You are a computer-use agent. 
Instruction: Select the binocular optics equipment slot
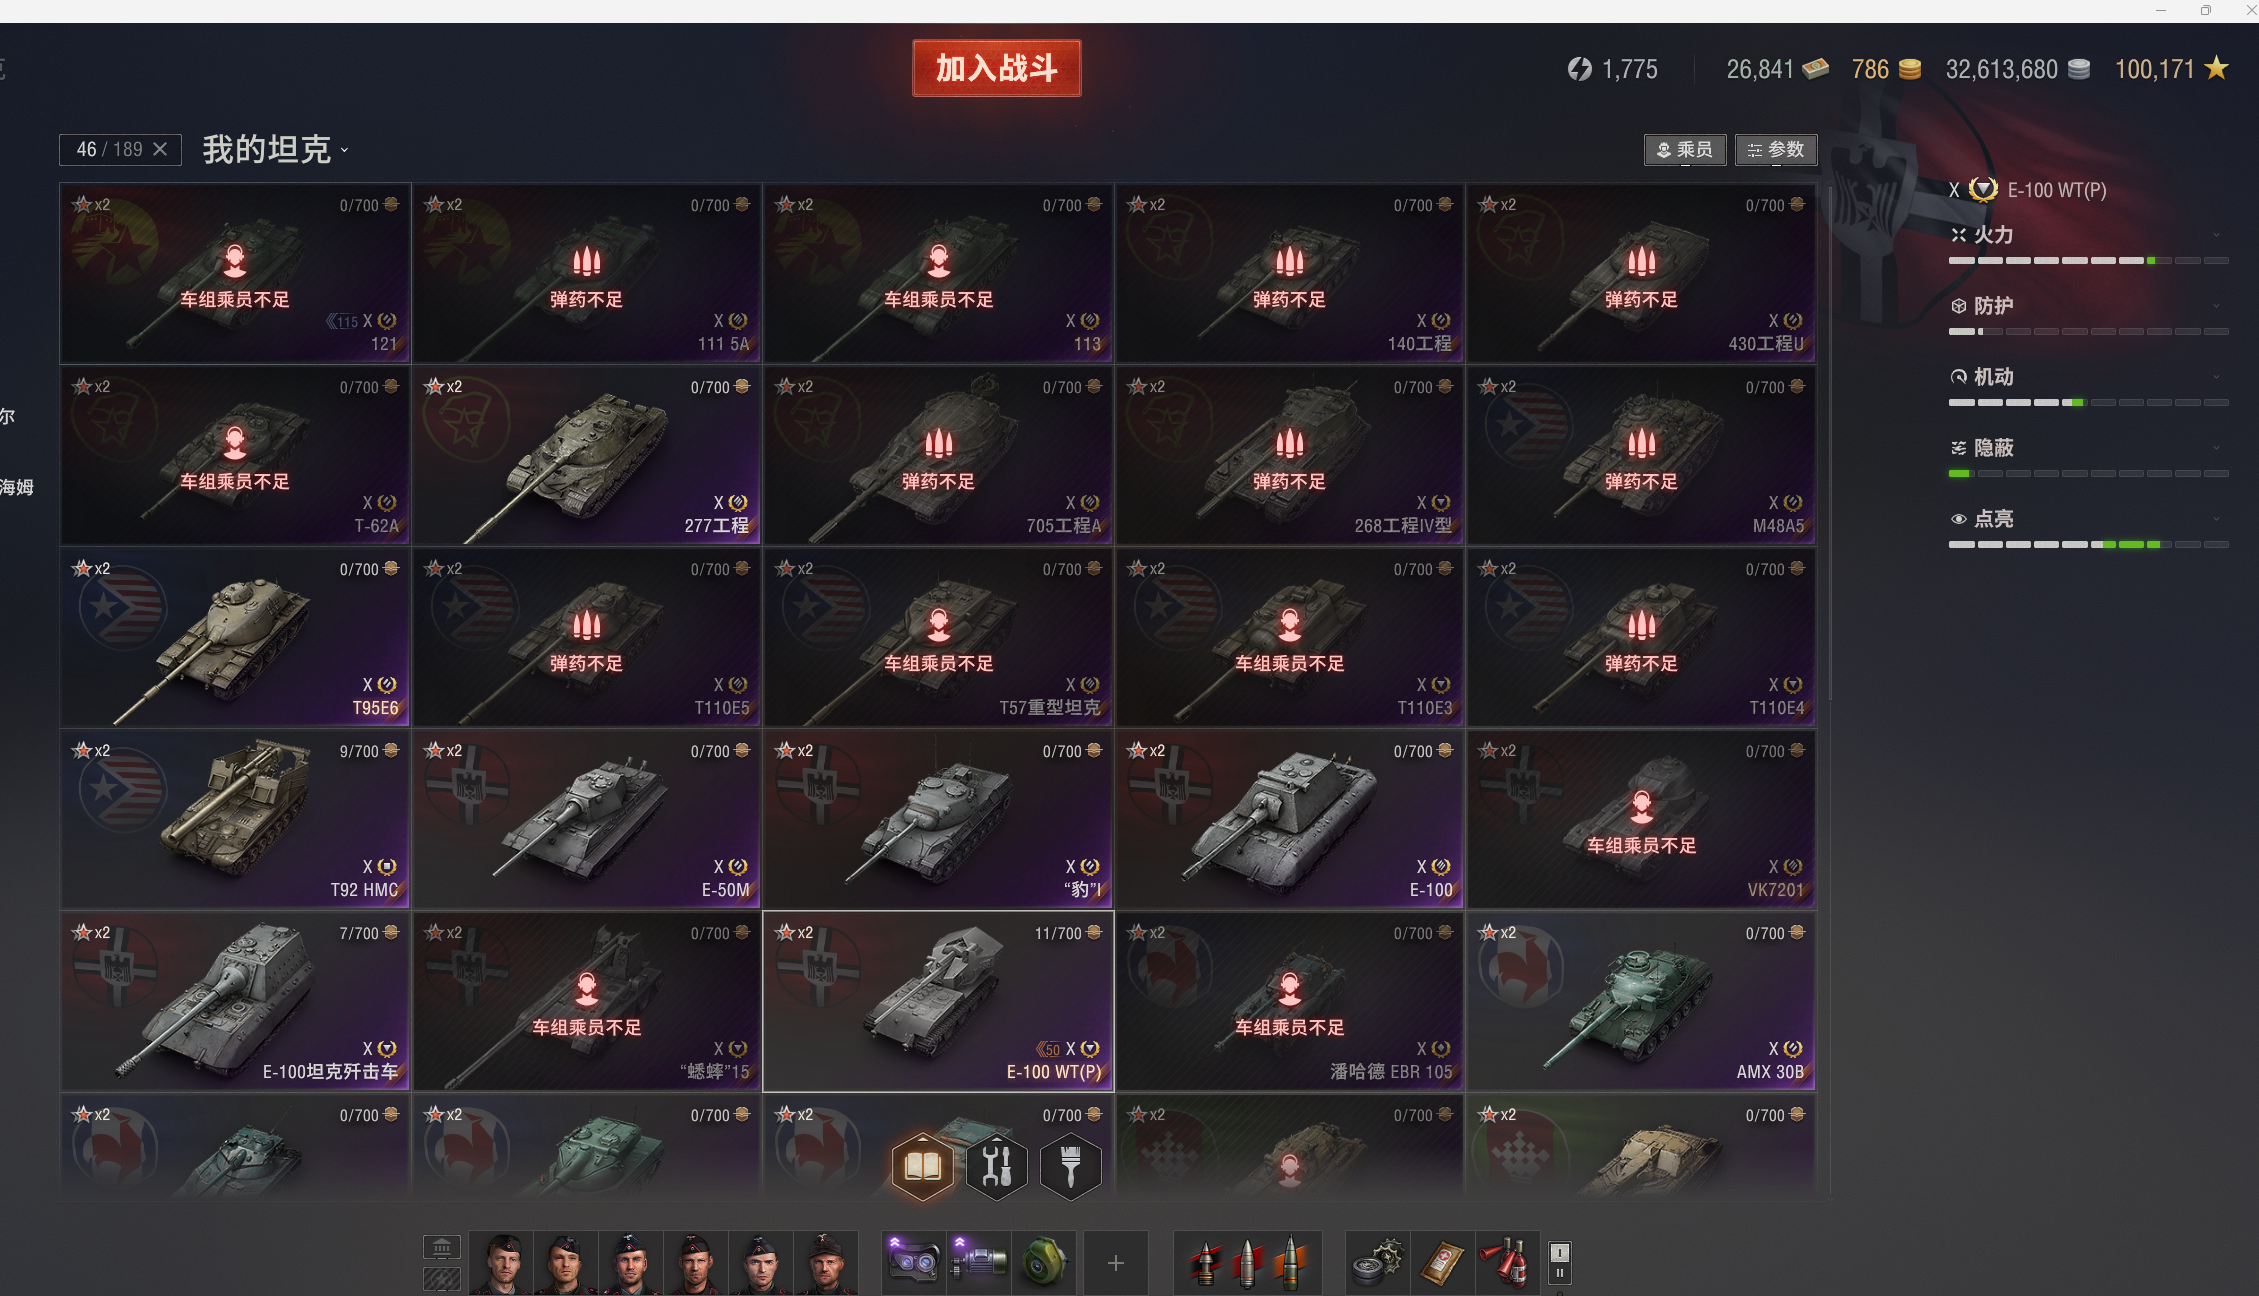click(x=914, y=1262)
